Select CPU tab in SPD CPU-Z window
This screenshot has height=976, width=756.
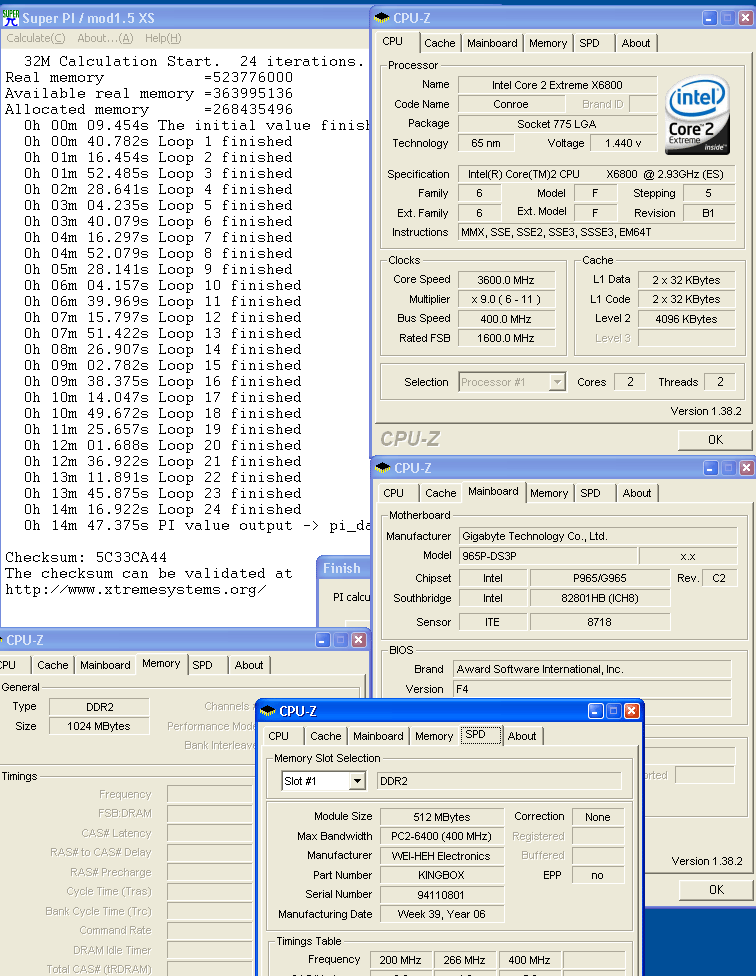[279, 736]
